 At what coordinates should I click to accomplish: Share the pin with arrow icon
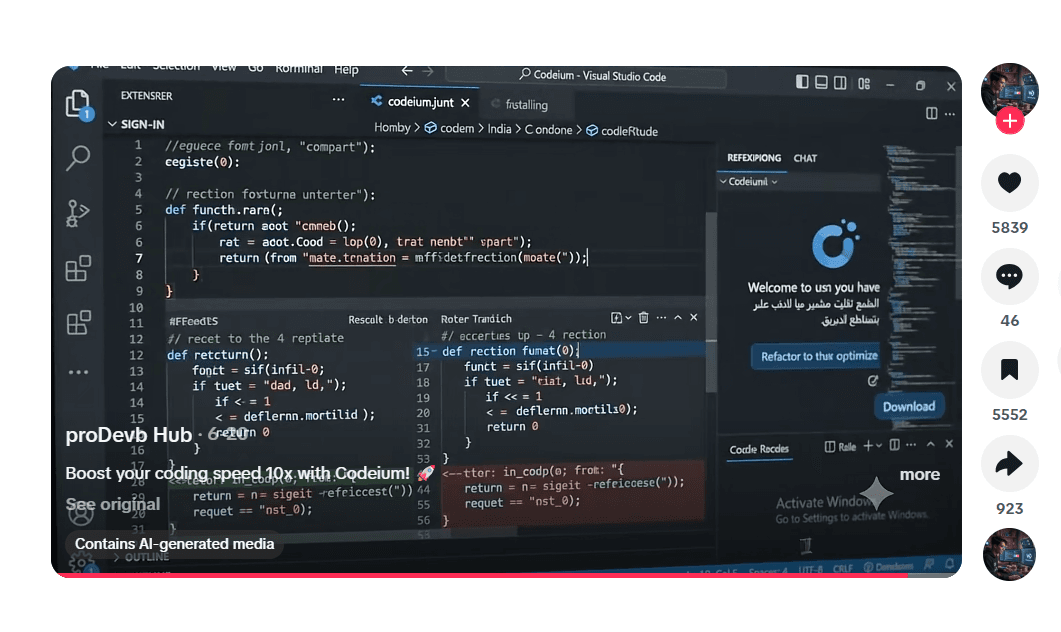tap(1010, 464)
